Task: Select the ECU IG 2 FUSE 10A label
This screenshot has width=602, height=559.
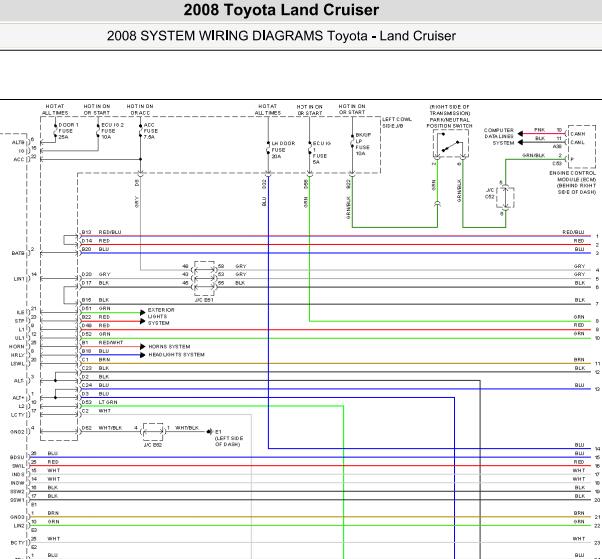Action: pos(112,131)
